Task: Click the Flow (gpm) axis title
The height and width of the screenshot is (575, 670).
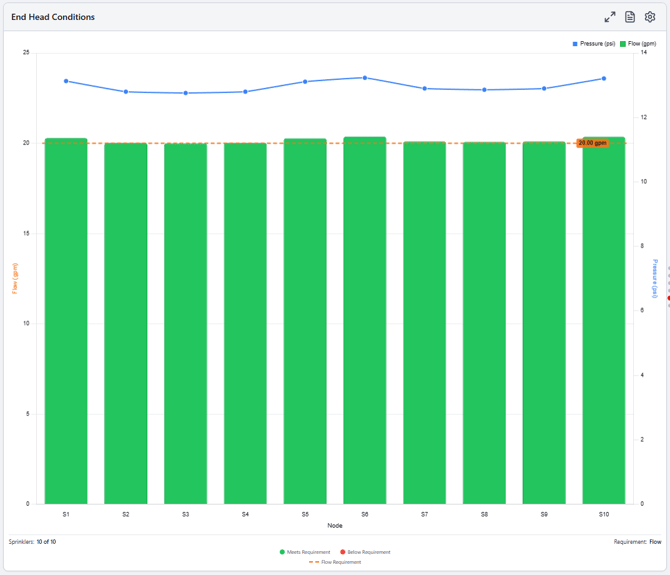Action: pos(15,279)
